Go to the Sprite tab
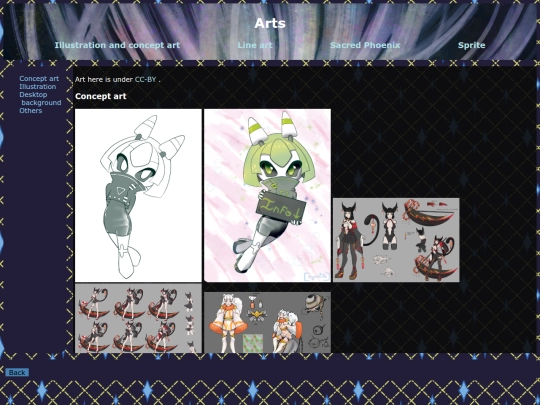Screen dimensions: 540x405 tap(471, 45)
